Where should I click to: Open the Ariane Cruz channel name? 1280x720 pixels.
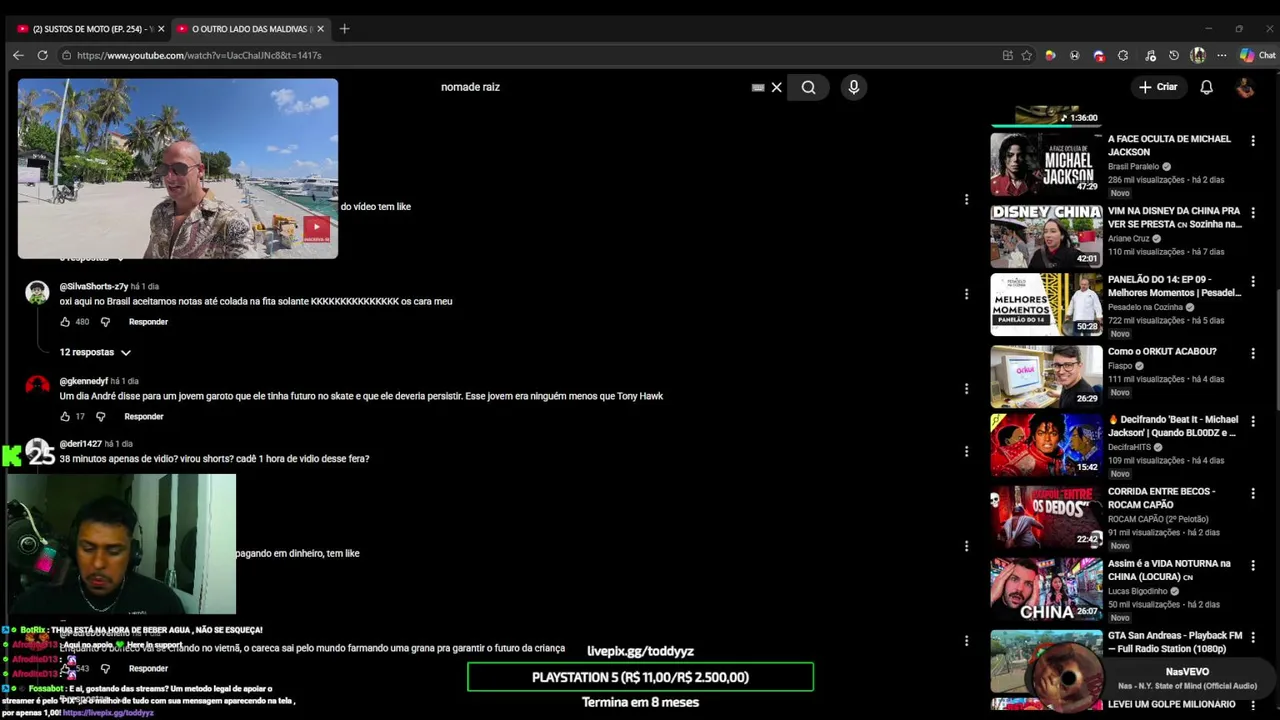pos(1129,239)
